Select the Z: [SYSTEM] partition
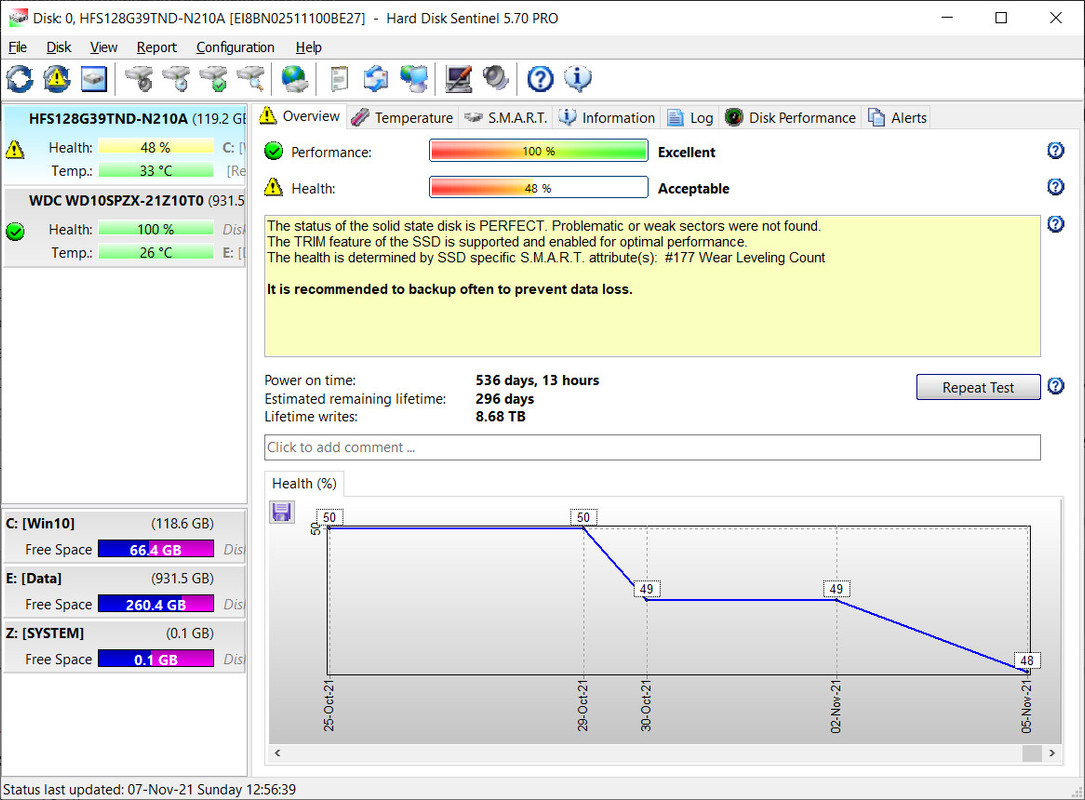 click(x=125, y=645)
